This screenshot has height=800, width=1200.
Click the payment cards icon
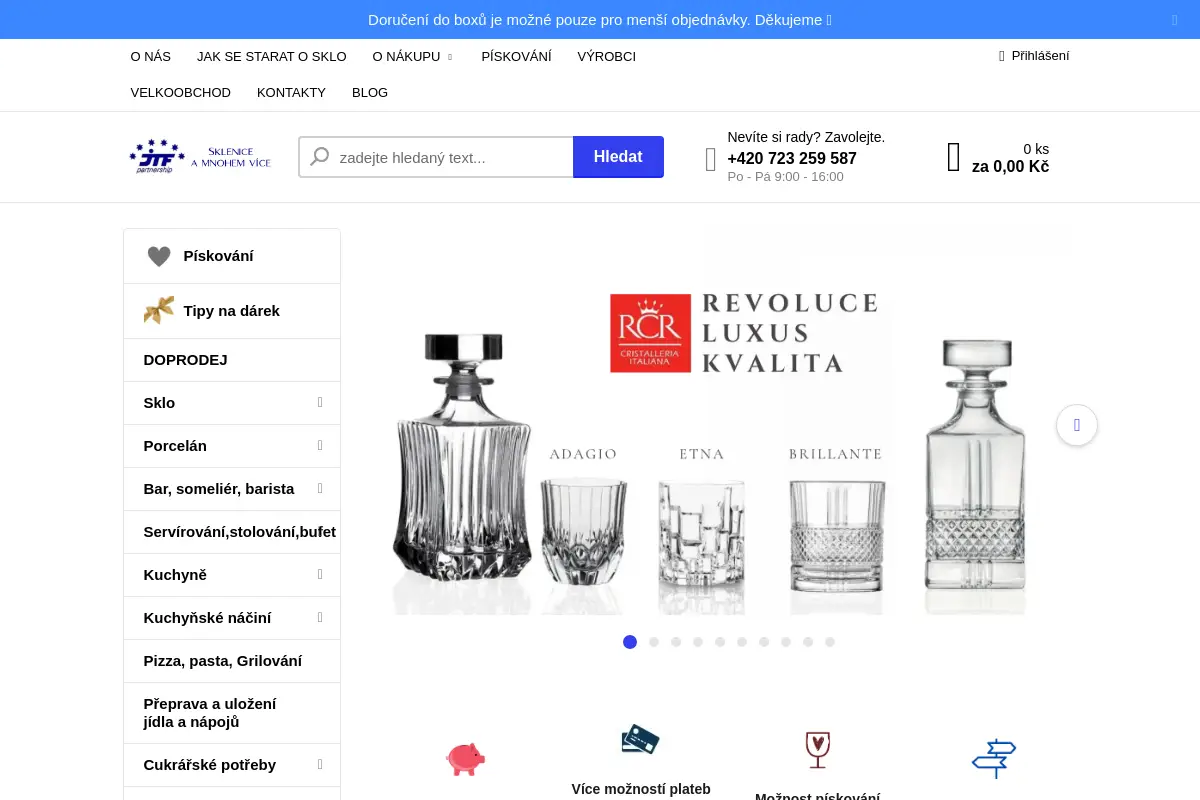(640, 740)
